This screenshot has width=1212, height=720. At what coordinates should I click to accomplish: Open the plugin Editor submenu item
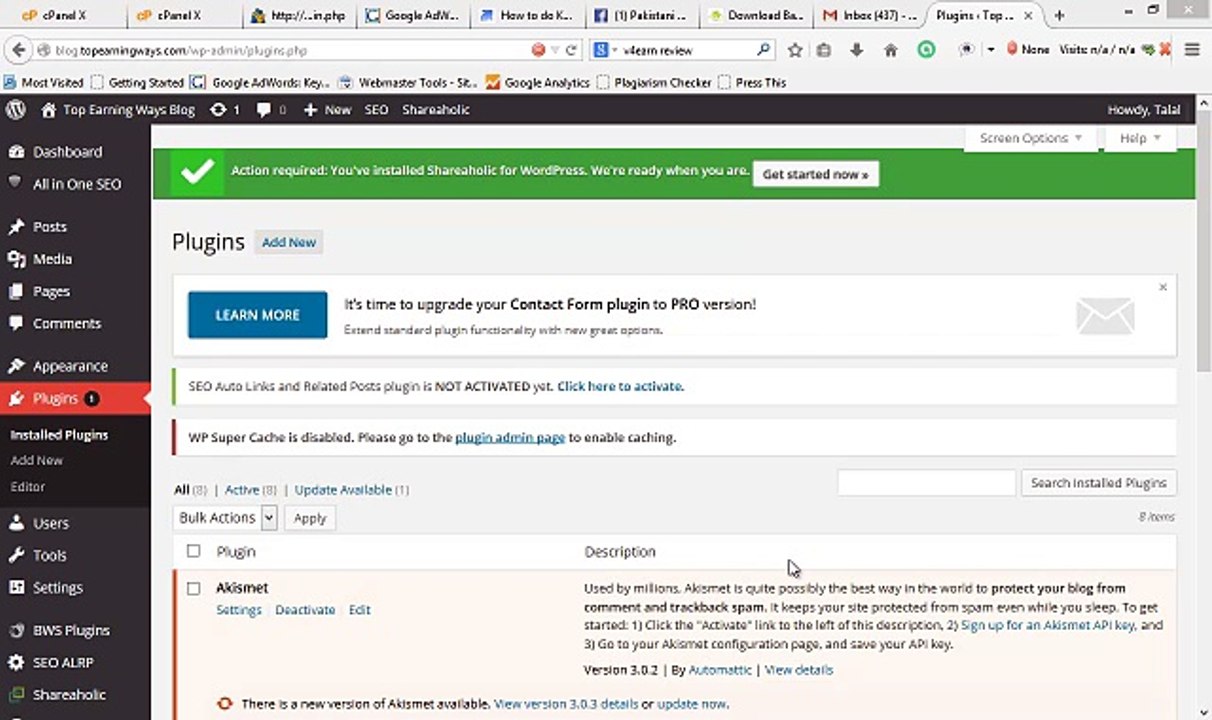click(x=28, y=486)
